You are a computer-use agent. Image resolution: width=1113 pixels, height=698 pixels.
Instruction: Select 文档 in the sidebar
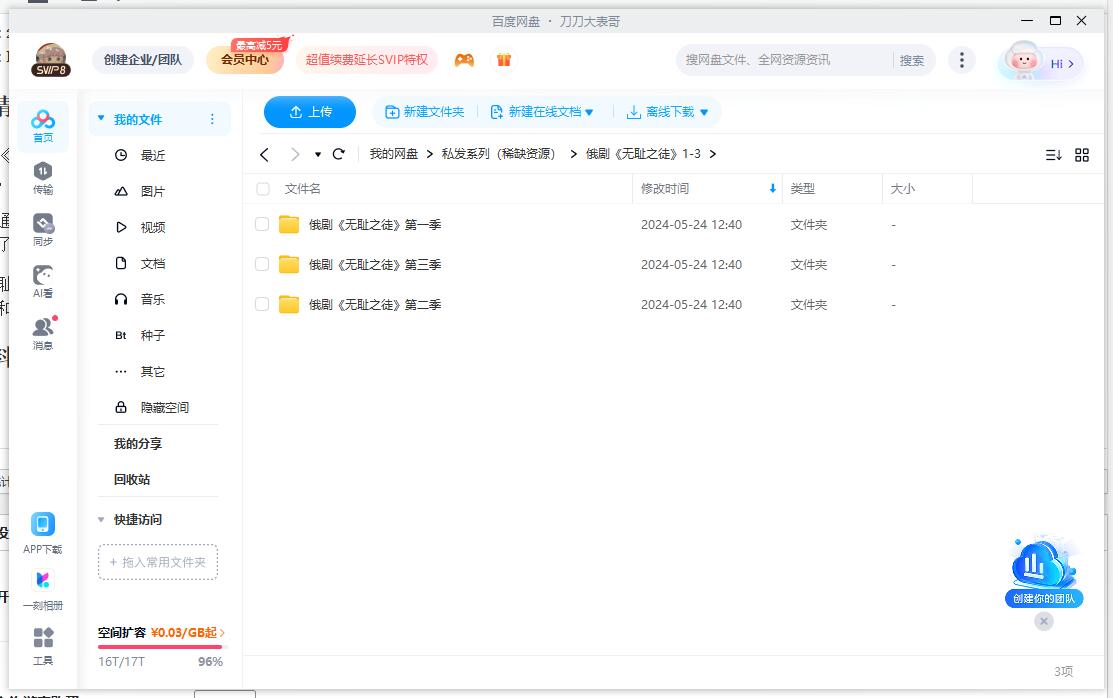(x=153, y=263)
